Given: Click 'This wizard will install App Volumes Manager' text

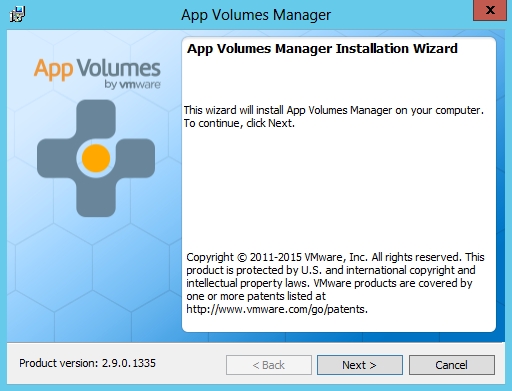Looking at the screenshot, I should pyautogui.click(x=288, y=110).
